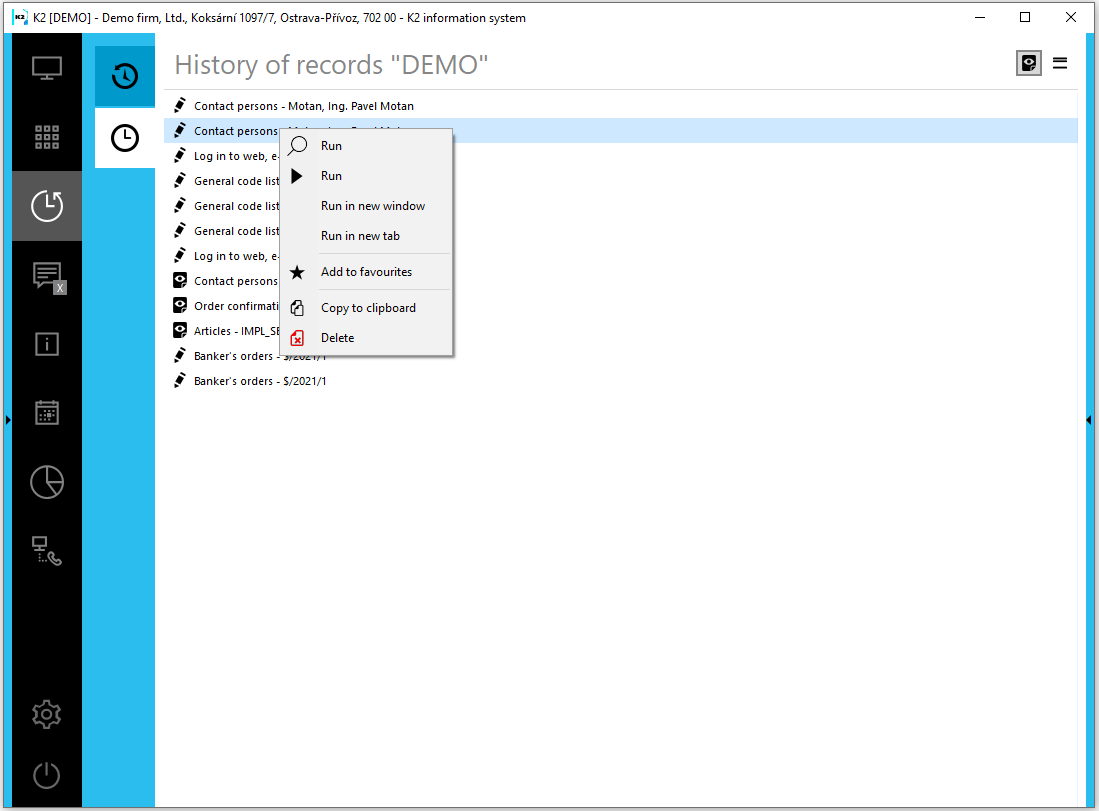
Task: Select first Contact persons - Motan row
Action: pyautogui.click(x=620, y=106)
